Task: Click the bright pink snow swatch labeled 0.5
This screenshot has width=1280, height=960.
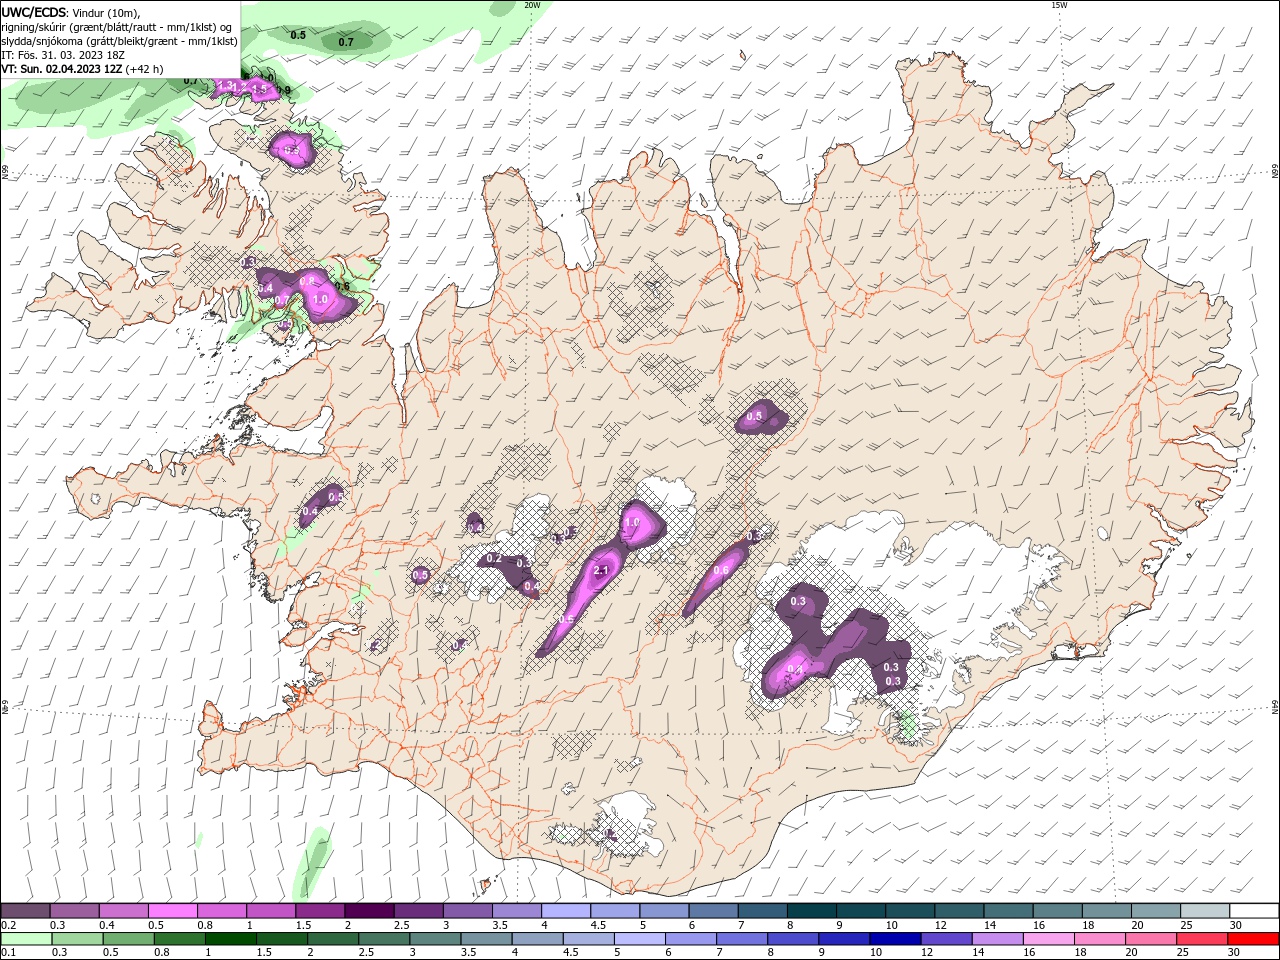Action: (172, 911)
